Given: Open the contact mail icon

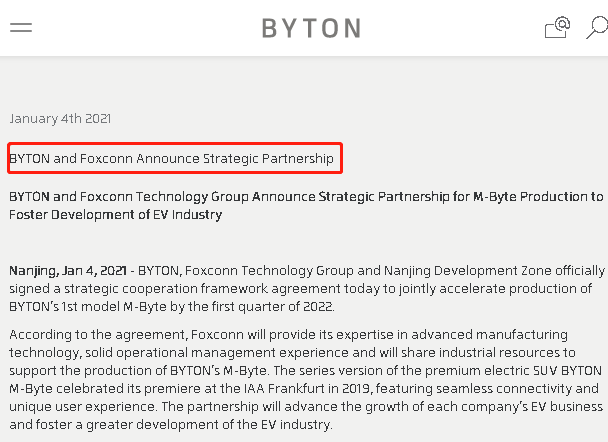Looking at the screenshot, I should click(x=557, y=28).
